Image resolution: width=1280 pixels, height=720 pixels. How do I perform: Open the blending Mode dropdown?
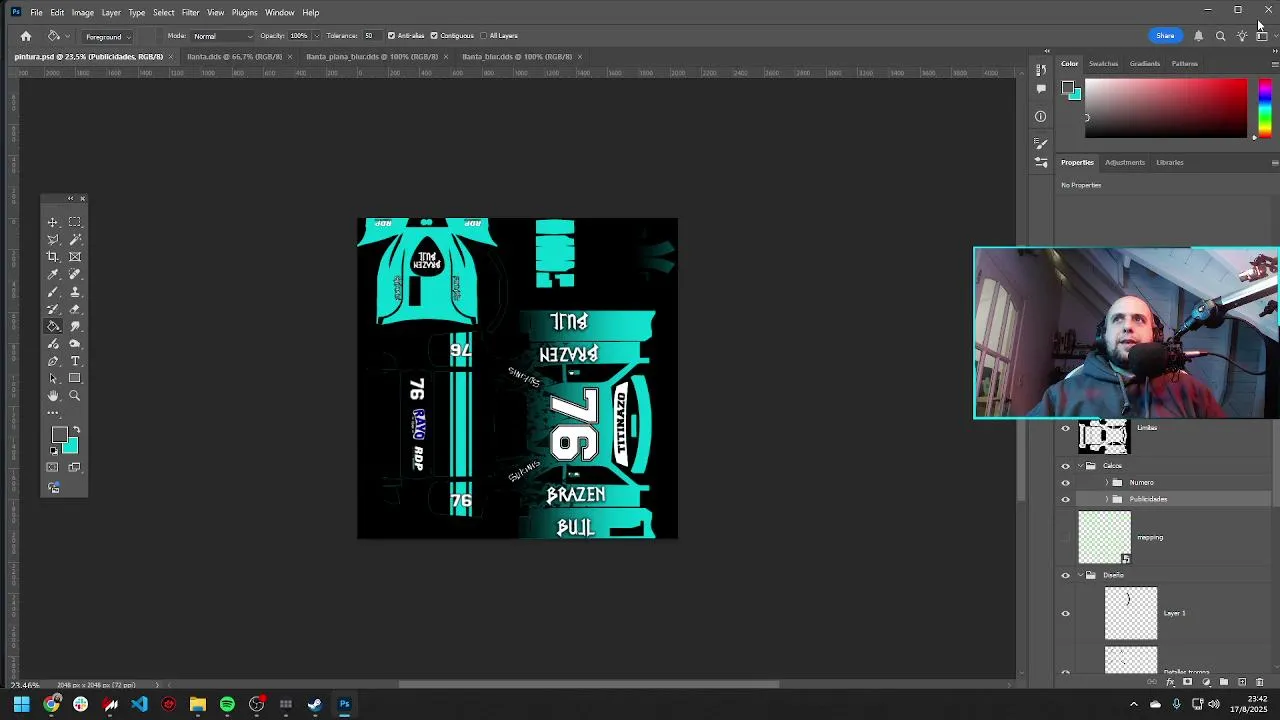point(222,36)
